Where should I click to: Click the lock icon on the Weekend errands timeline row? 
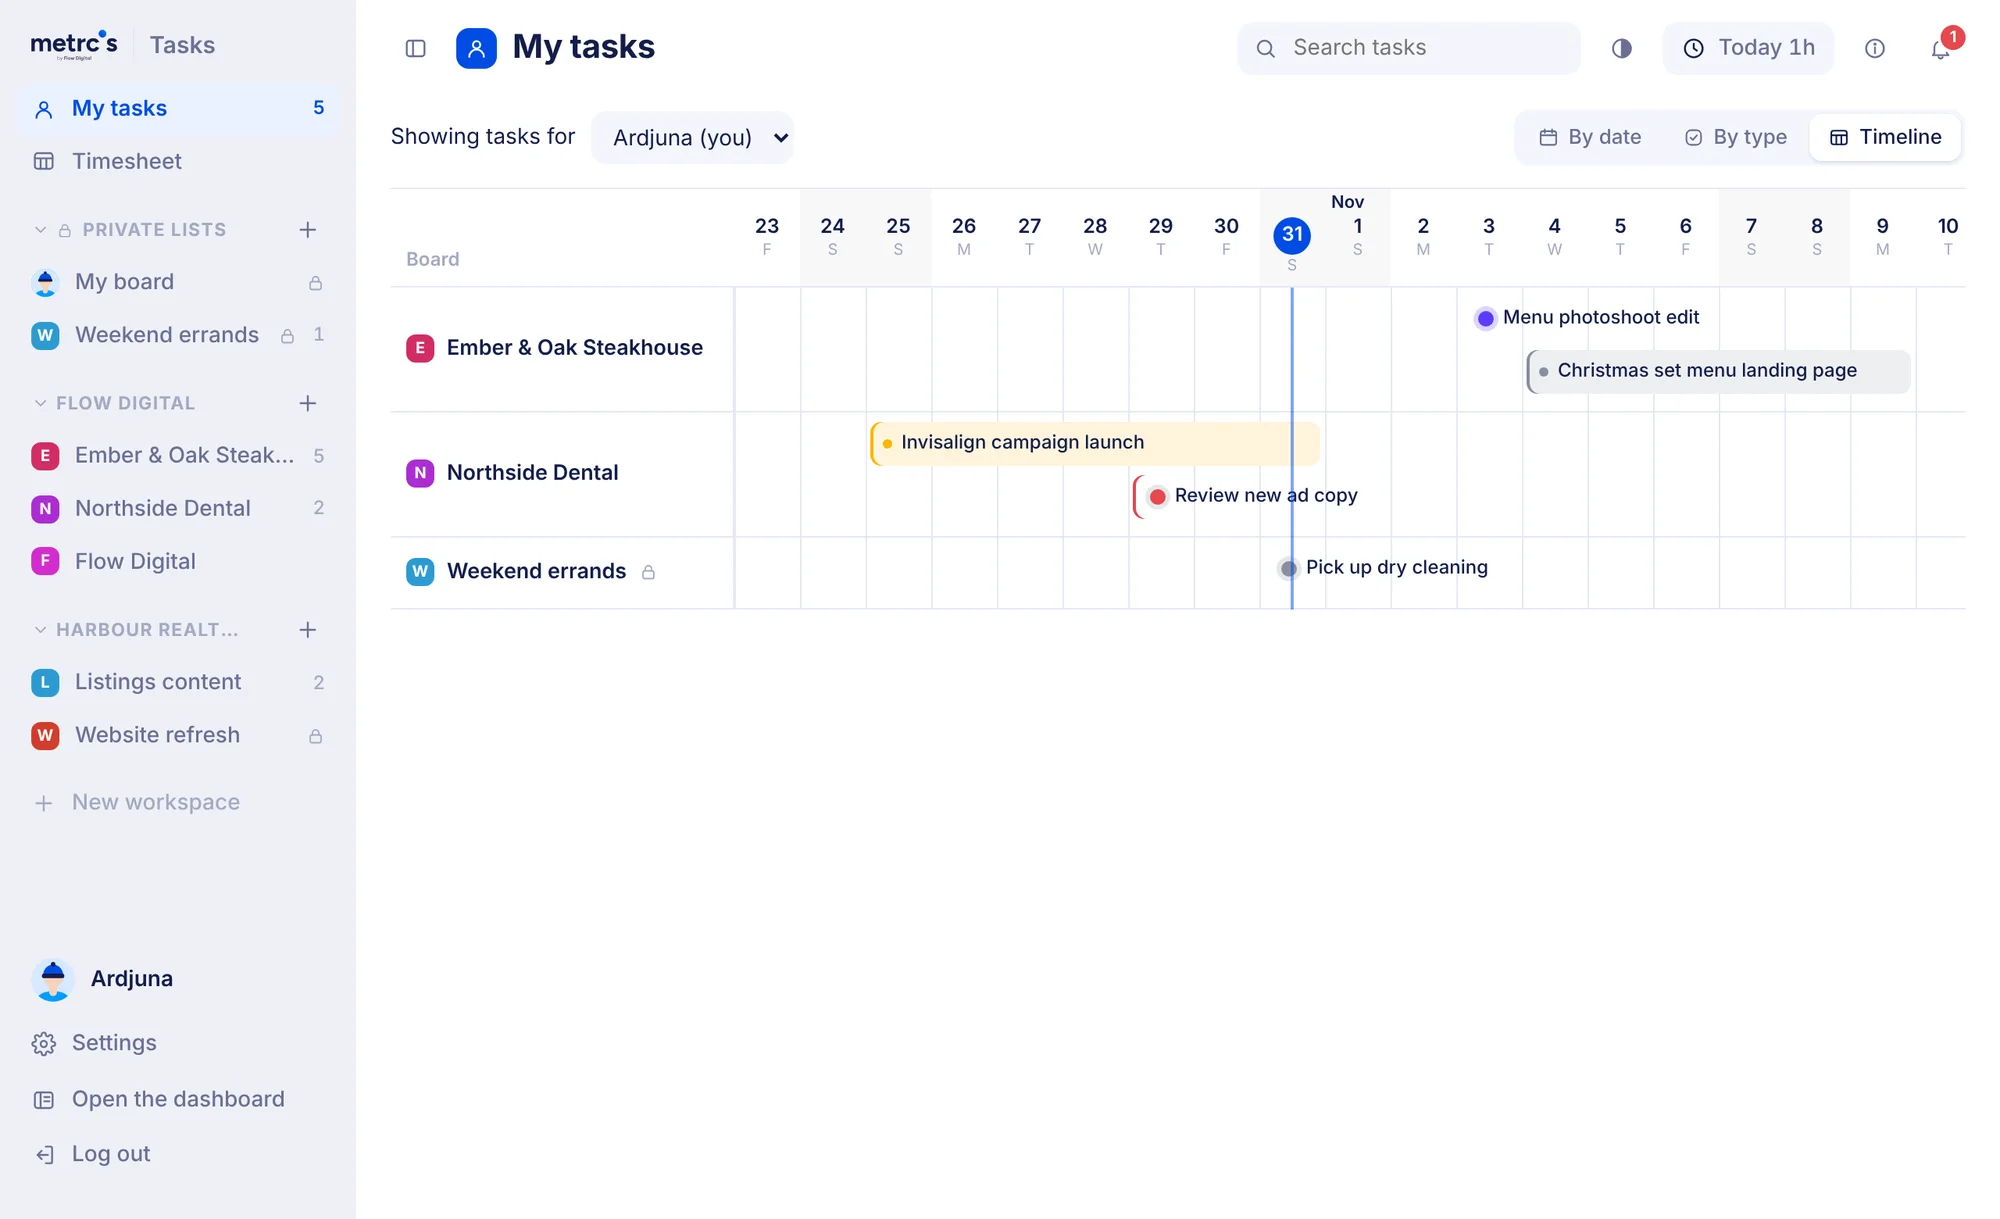[648, 572]
